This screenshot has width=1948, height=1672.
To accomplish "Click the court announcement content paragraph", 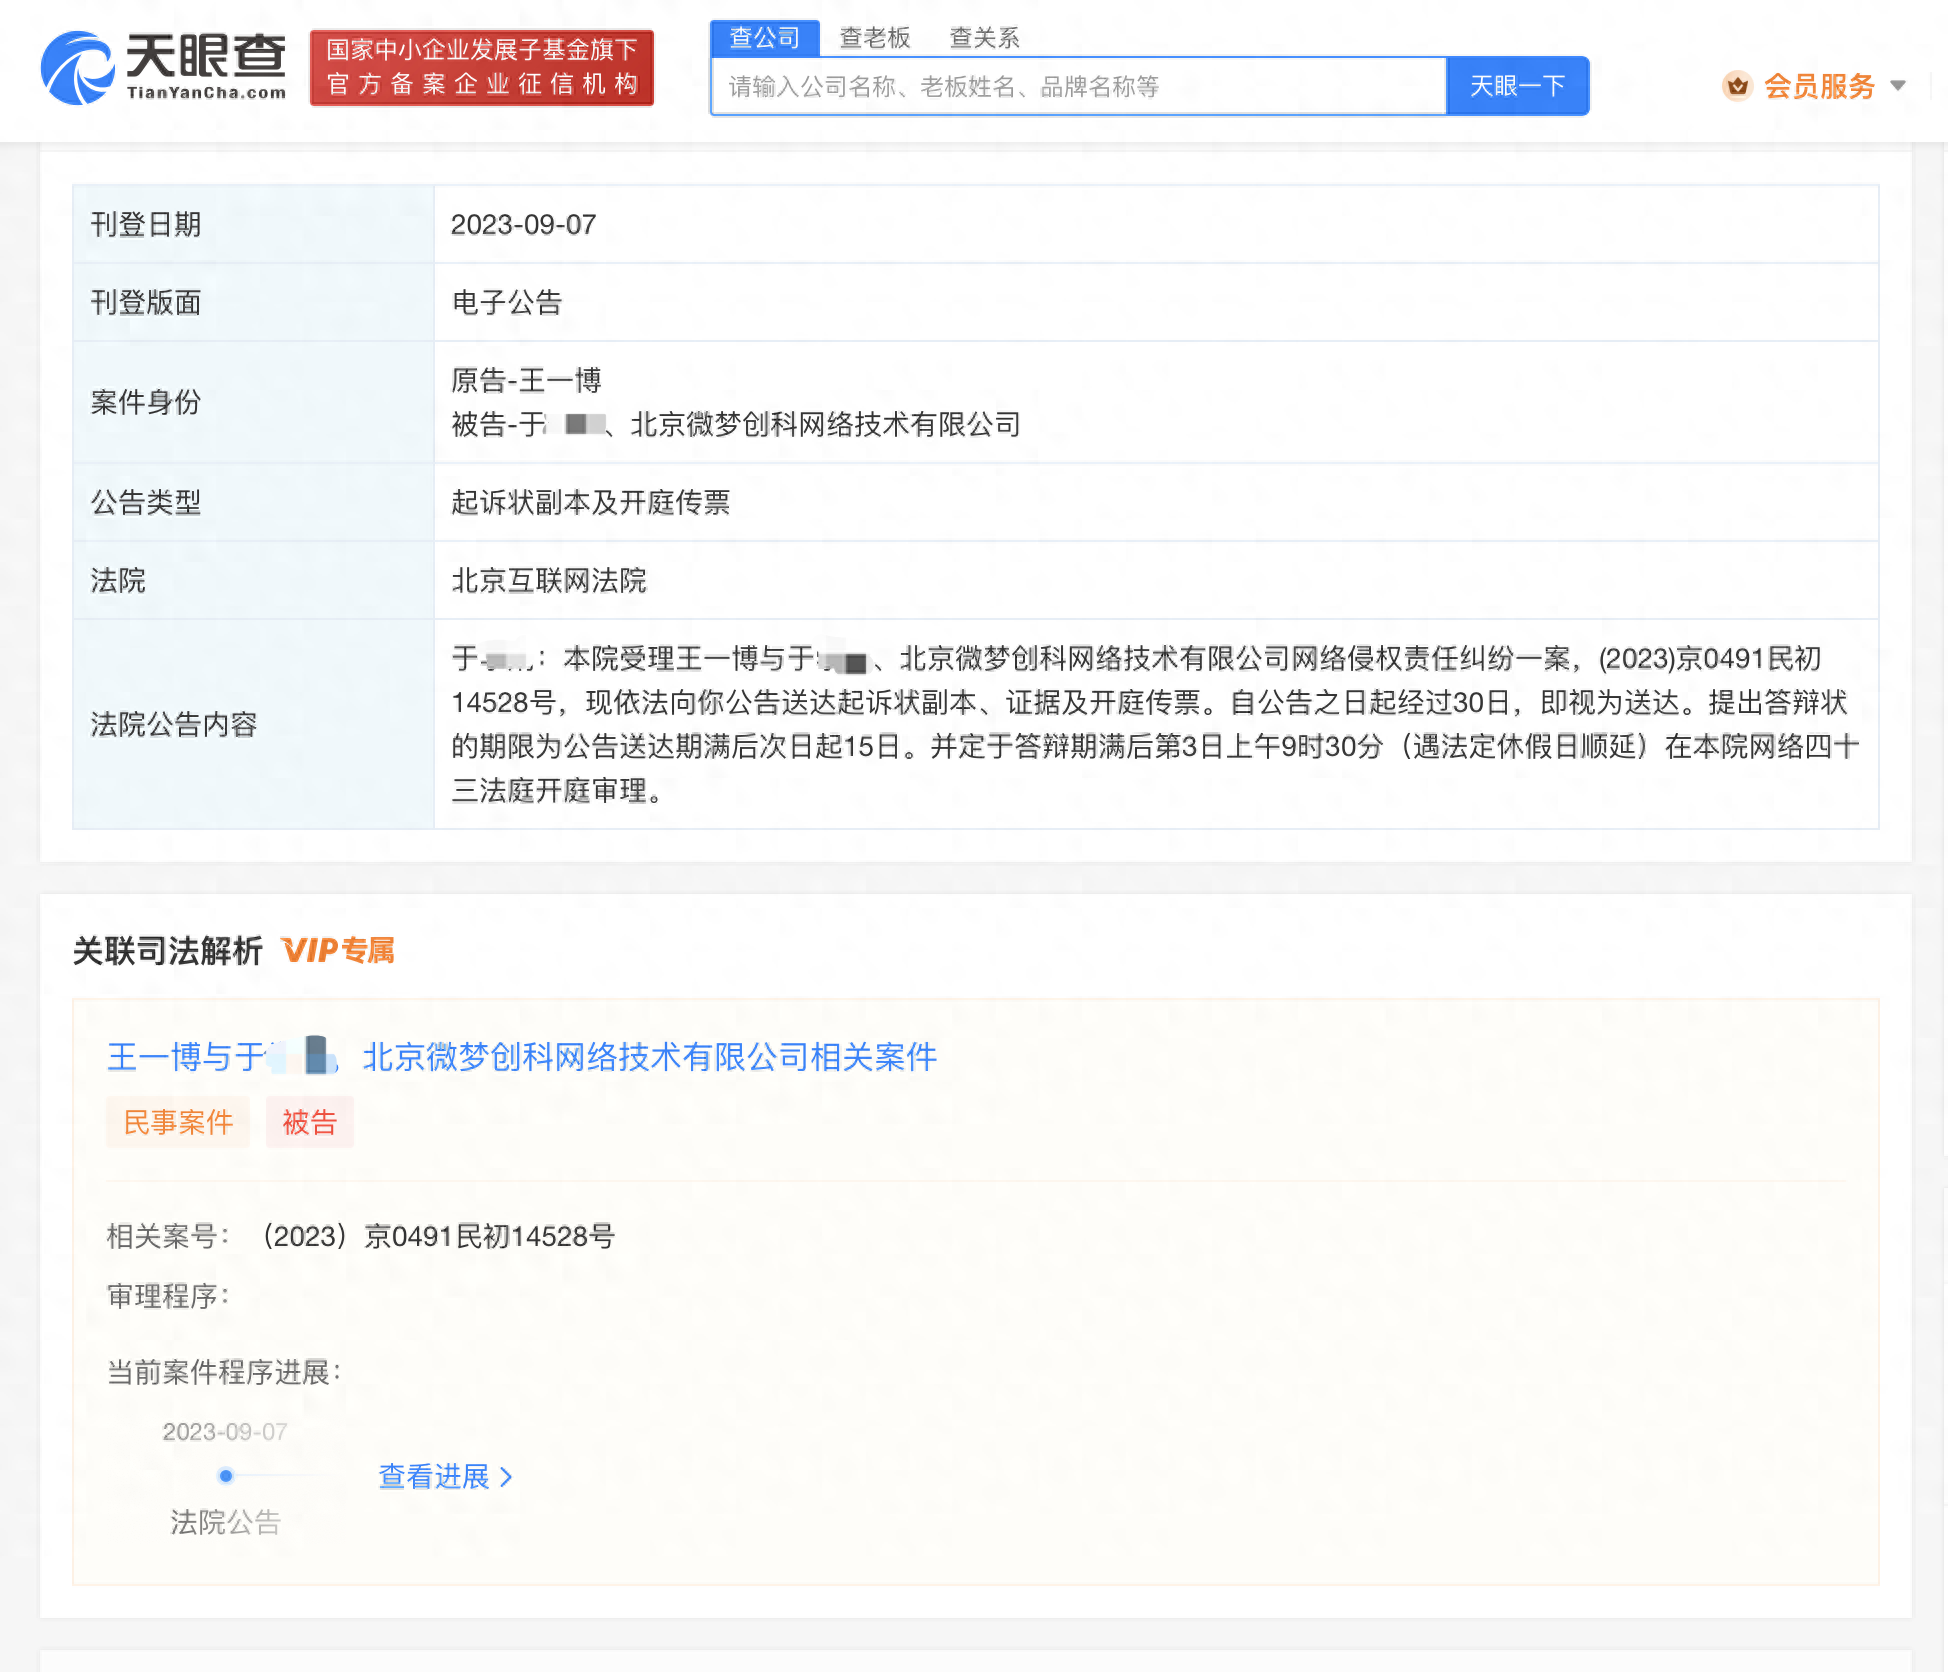I will [1155, 725].
